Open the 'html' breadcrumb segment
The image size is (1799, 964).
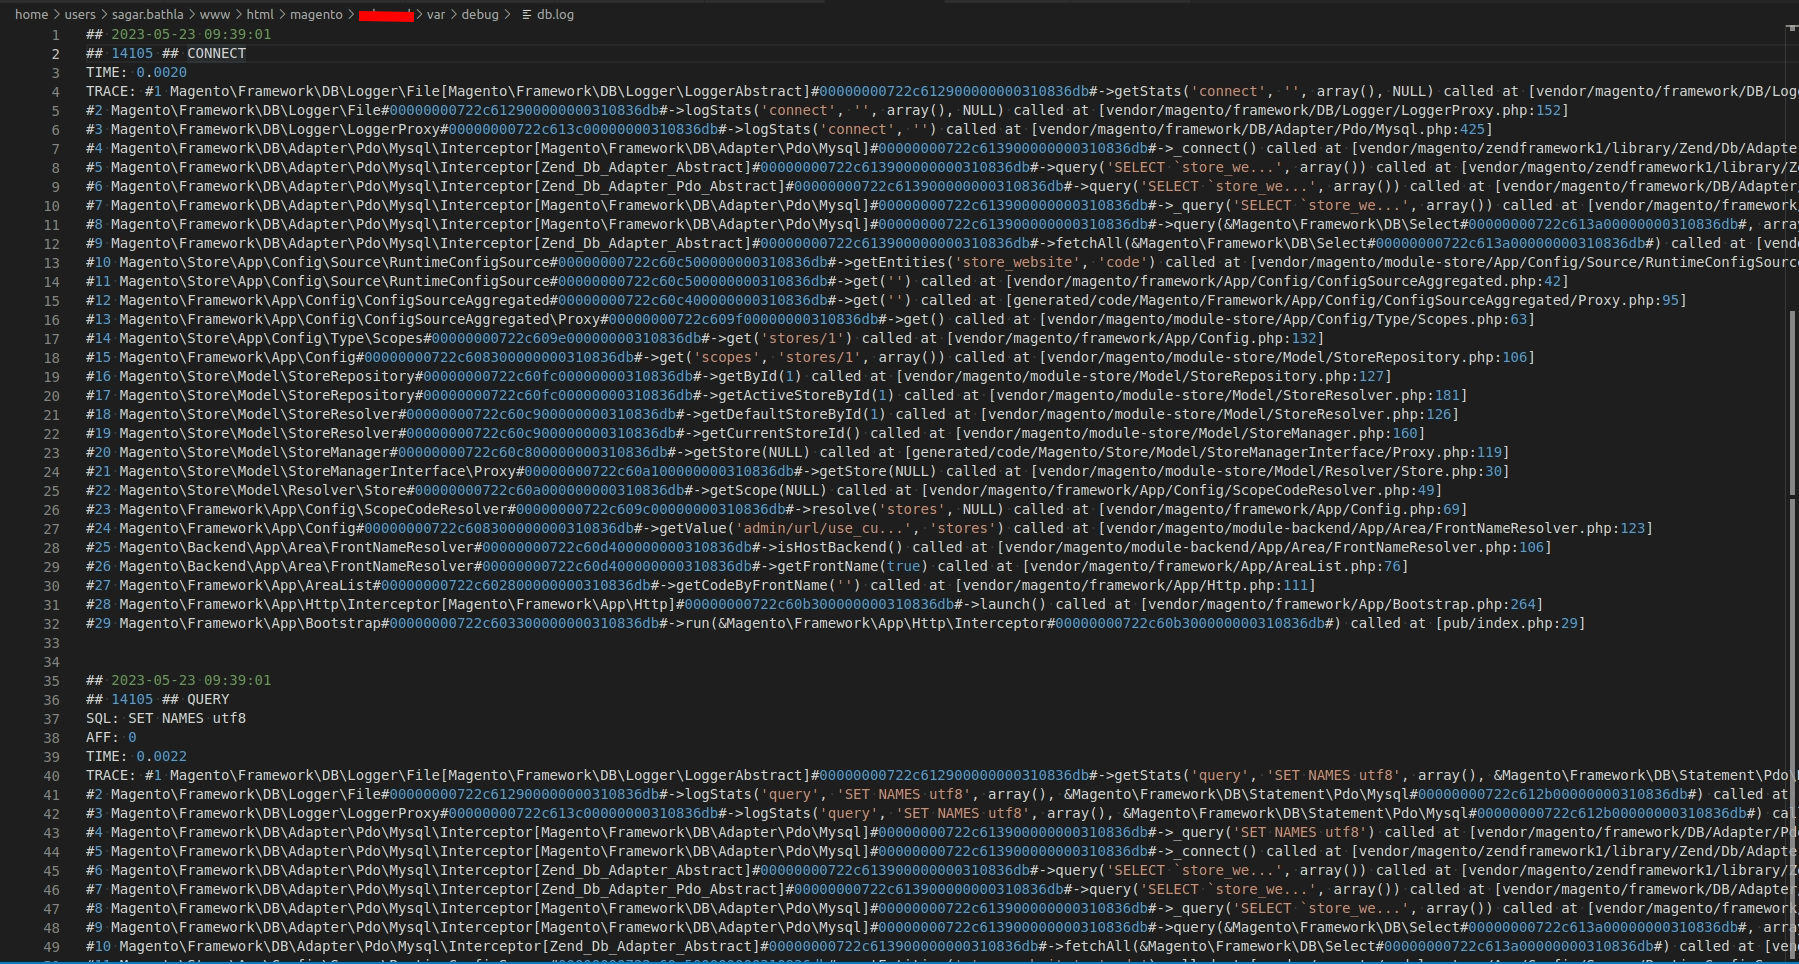tap(260, 15)
